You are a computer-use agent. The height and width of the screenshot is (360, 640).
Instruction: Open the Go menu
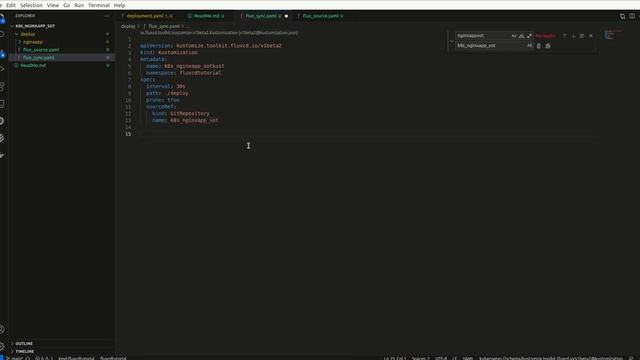pos(67,5)
